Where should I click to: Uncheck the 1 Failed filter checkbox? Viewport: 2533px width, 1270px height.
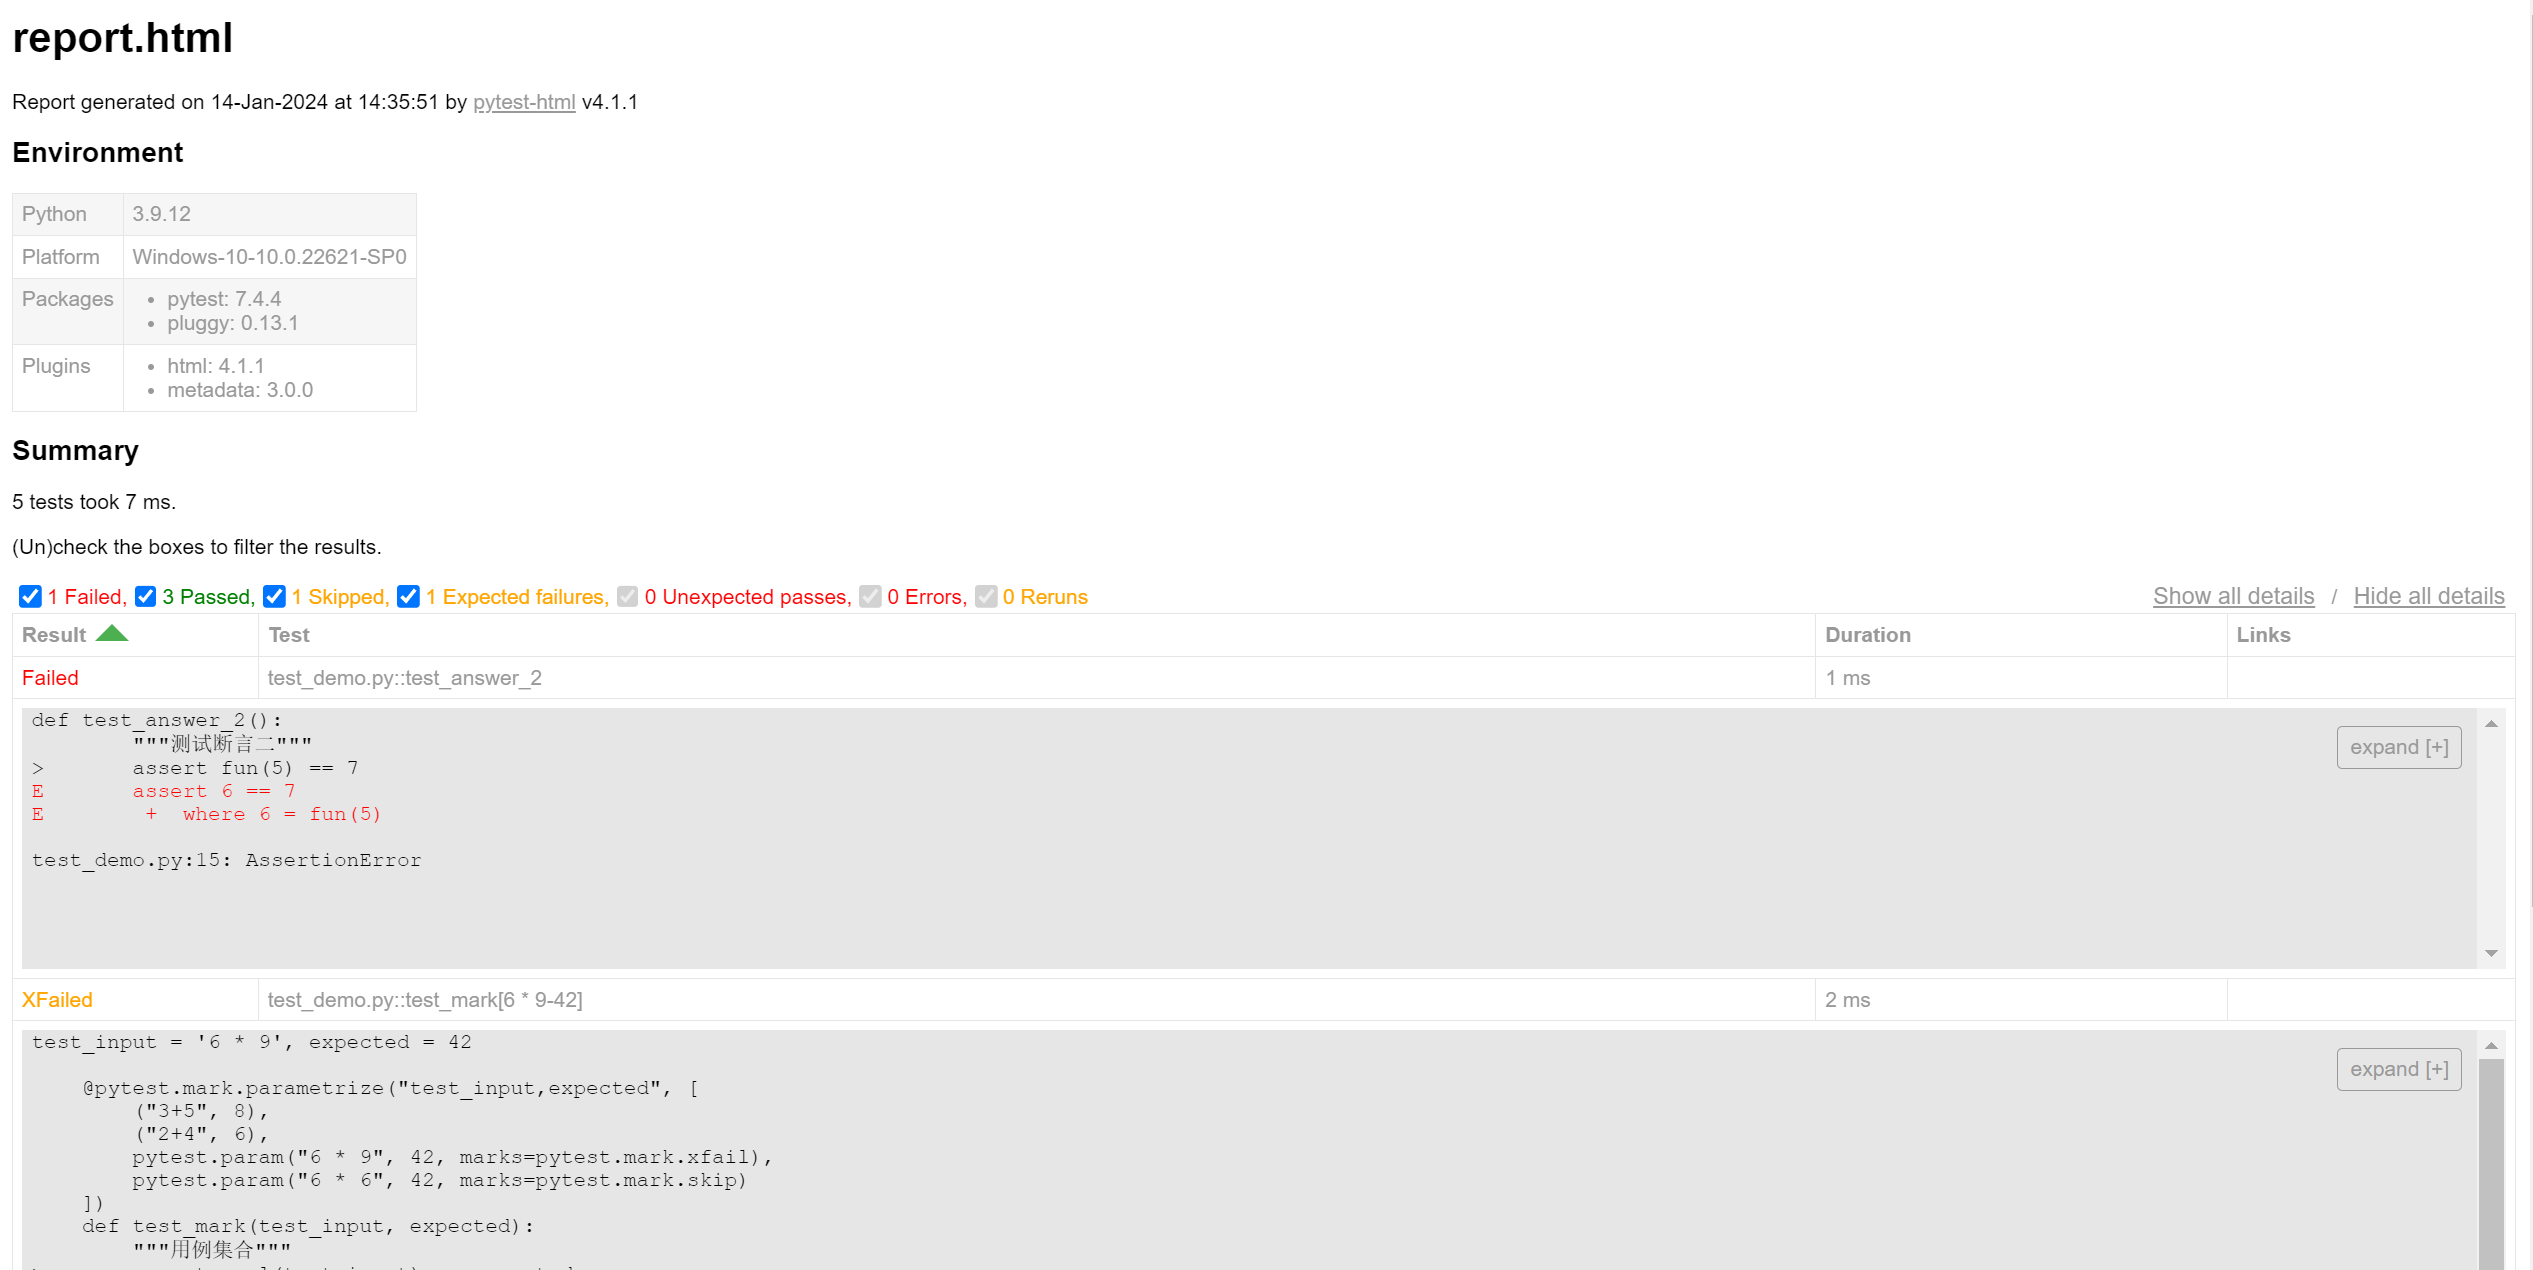tap(30, 597)
